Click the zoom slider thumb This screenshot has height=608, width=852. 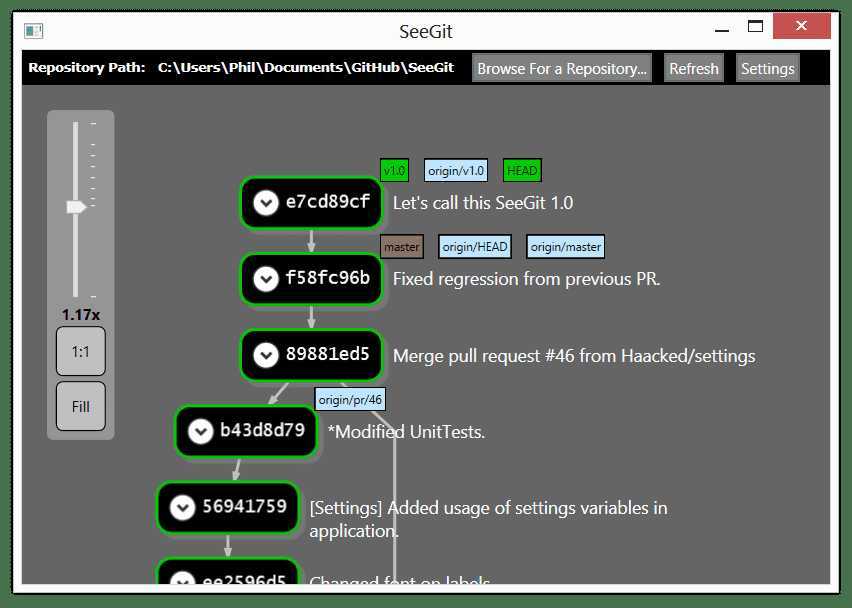(76, 207)
